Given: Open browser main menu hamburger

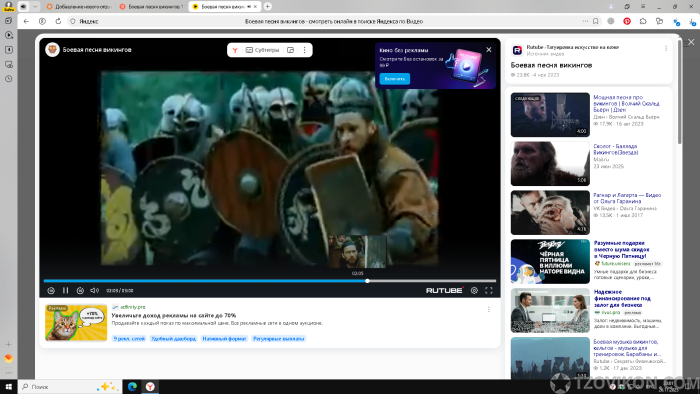Looking at the screenshot, I should (x=643, y=7).
